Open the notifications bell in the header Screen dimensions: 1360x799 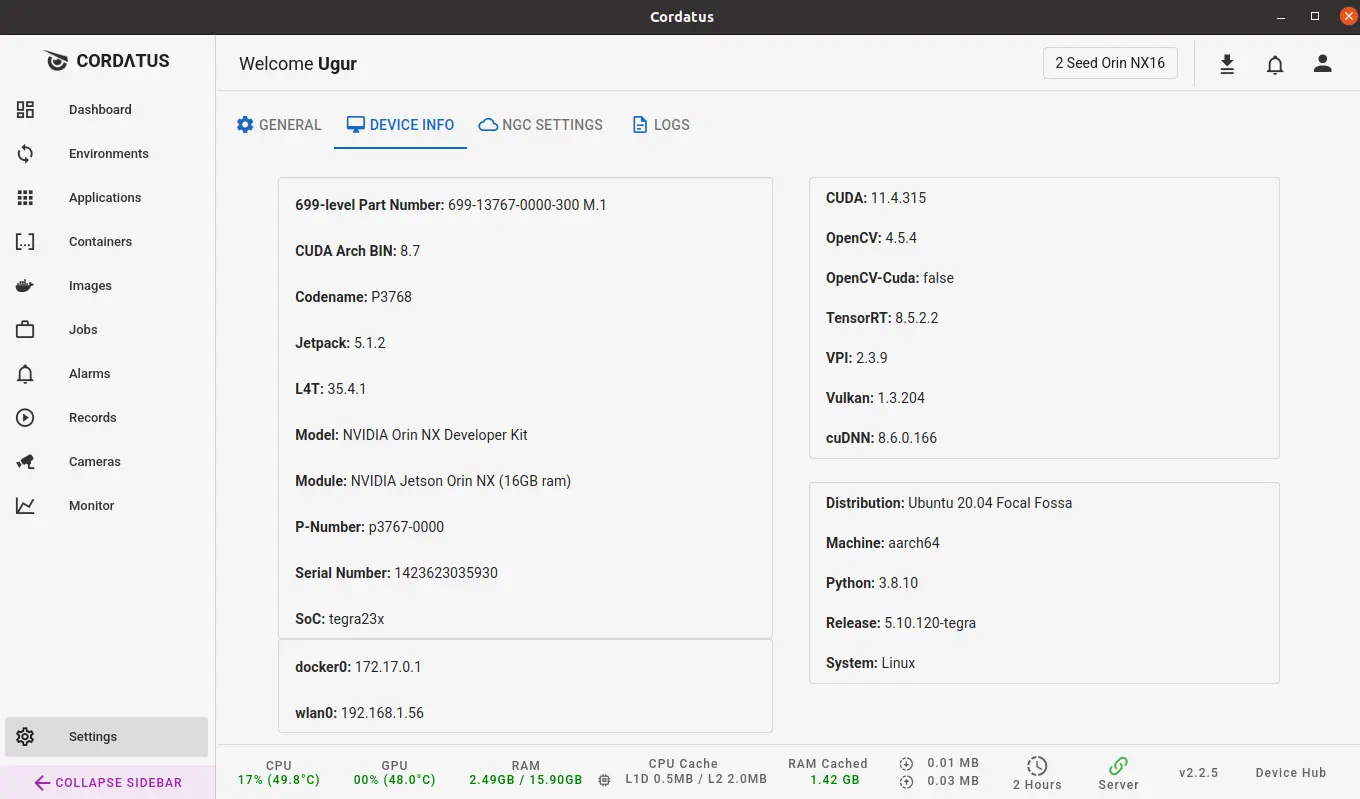(x=1275, y=64)
